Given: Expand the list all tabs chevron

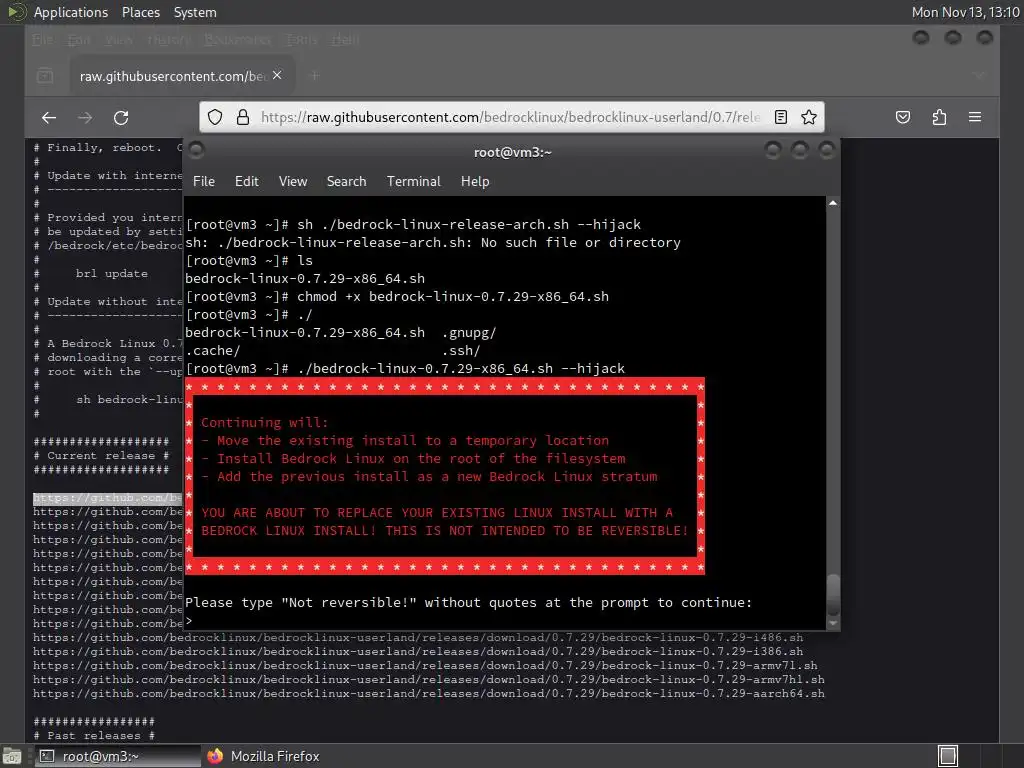Looking at the screenshot, I should [979, 76].
